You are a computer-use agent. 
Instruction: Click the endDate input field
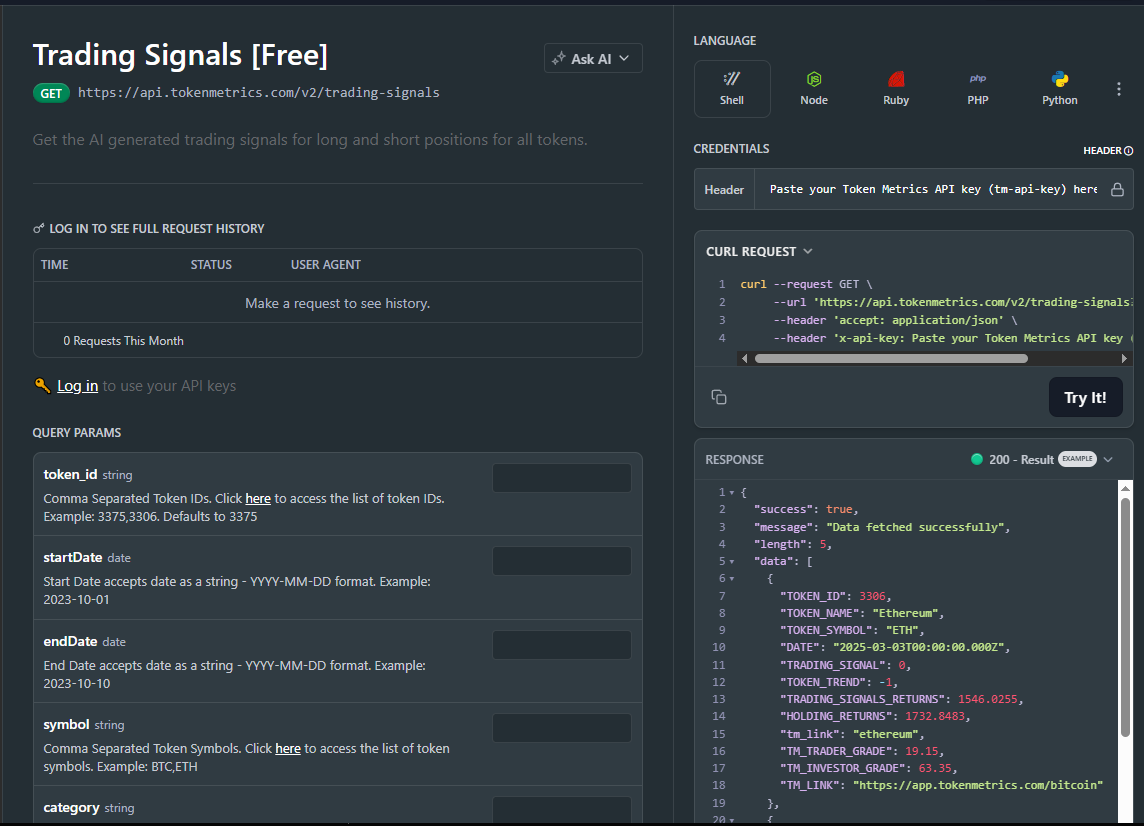point(562,645)
